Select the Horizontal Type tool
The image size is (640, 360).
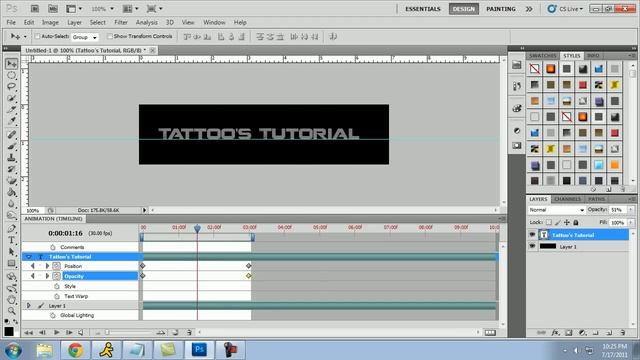(11, 240)
